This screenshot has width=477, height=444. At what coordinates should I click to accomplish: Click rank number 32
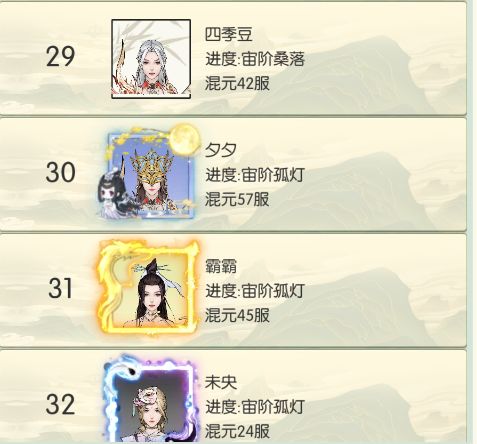pyautogui.click(x=60, y=405)
